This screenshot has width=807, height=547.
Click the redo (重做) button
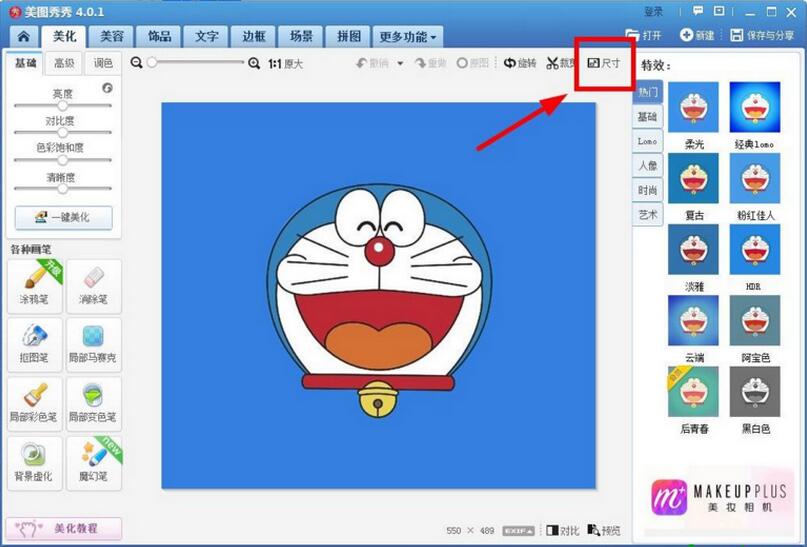(431, 63)
